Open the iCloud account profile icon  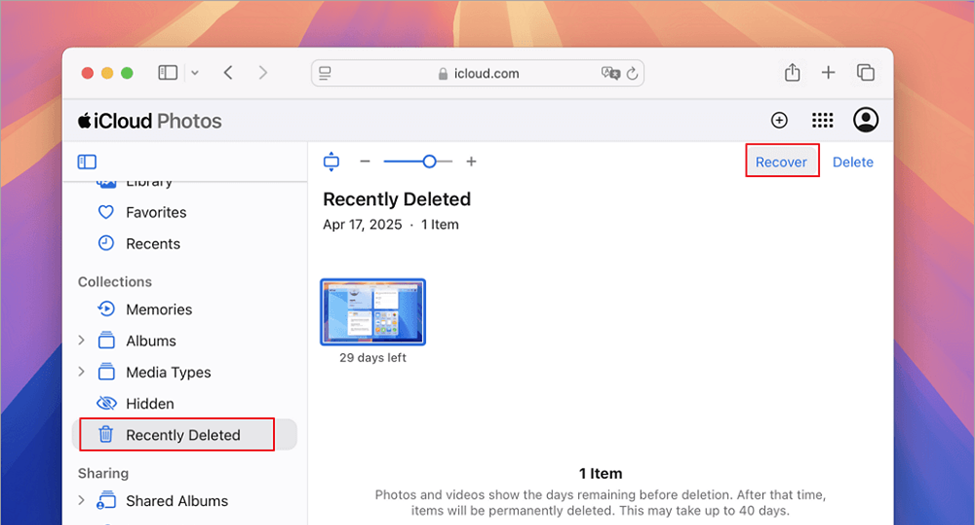click(x=865, y=121)
